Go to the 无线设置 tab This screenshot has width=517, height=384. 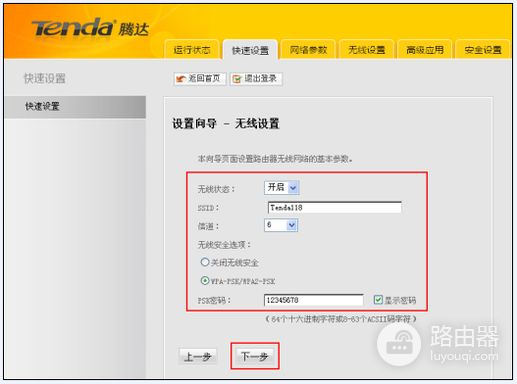click(366, 50)
